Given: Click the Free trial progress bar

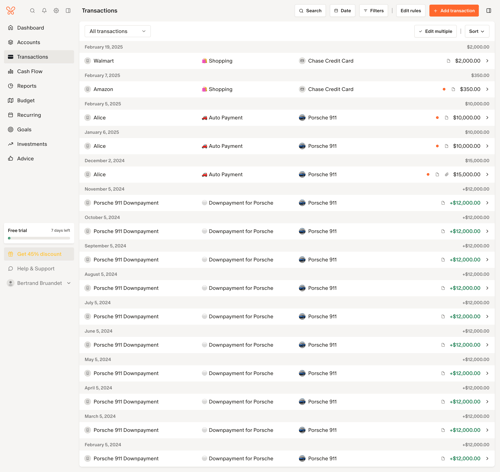Looking at the screenshot, I should (x=39, y=238).
